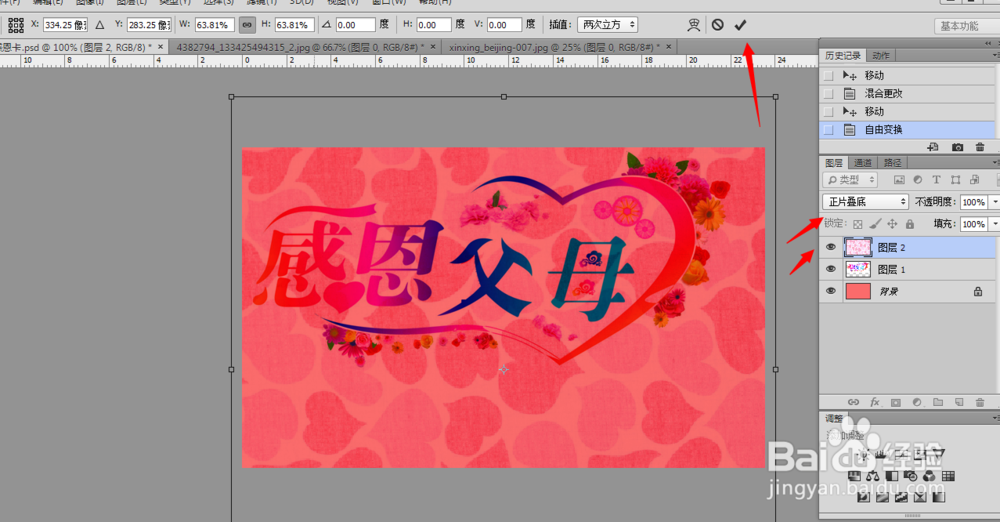1000x522 pixels.
Task: Select the 图层 1 layer thumbnail
Action: pyautogui.click(x=858, y=269)
